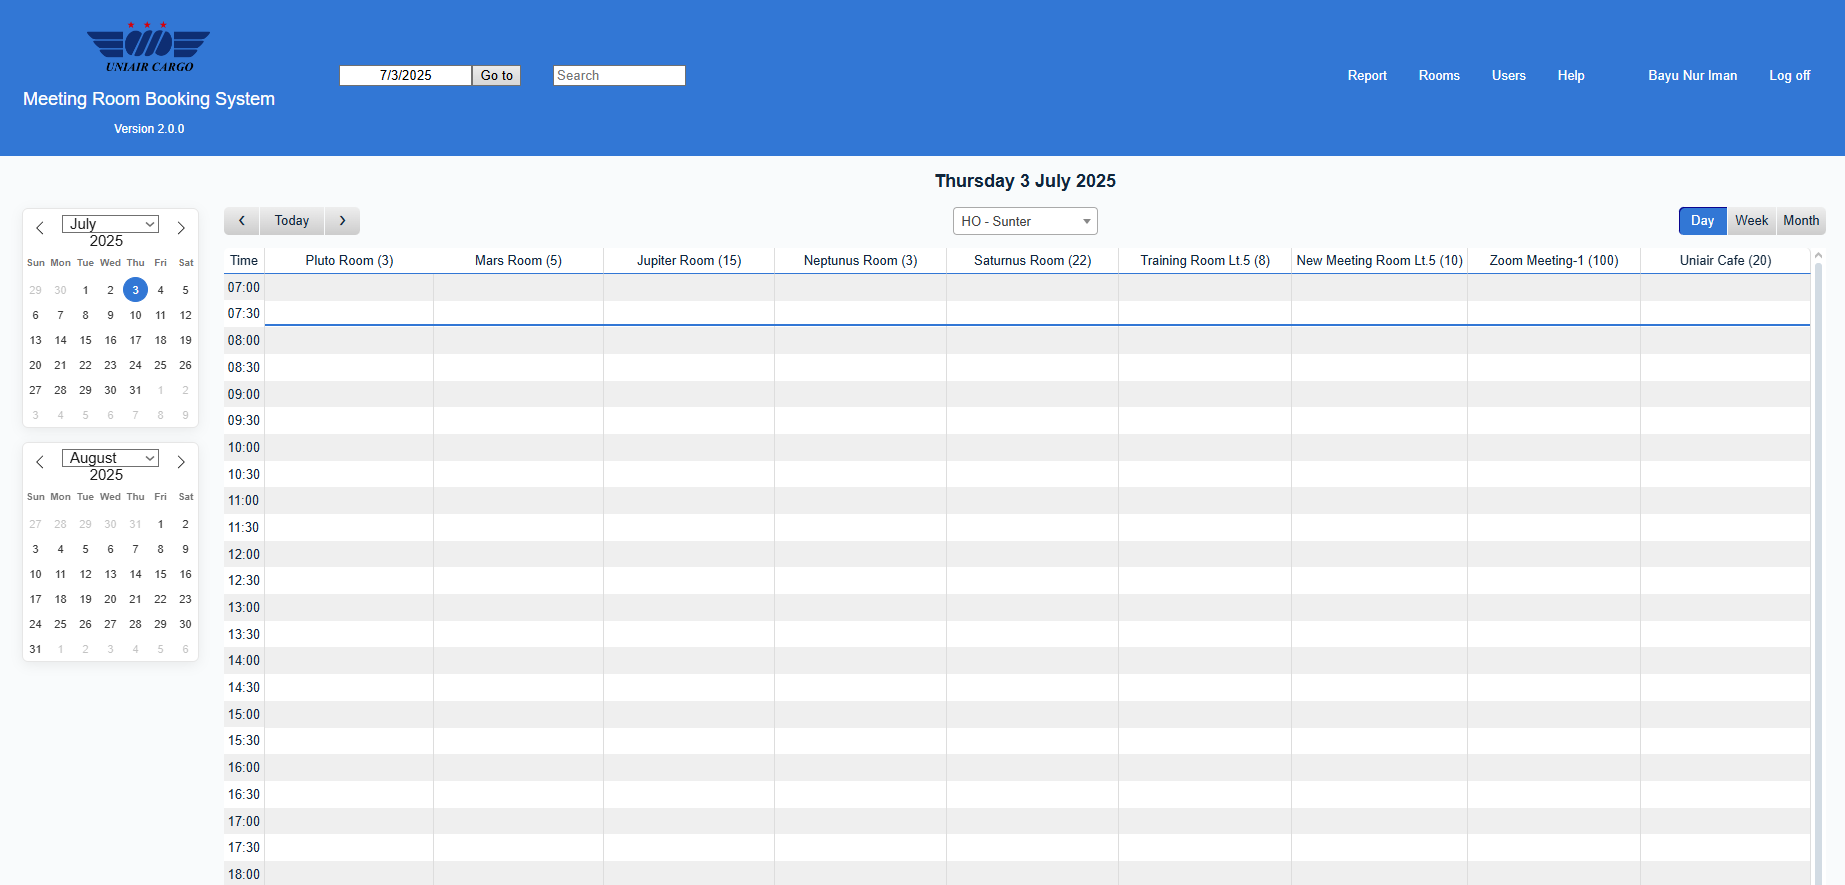Click previous month arrow on August calendar
This screenshot has width=1845, height=885.
coord(40,462)
